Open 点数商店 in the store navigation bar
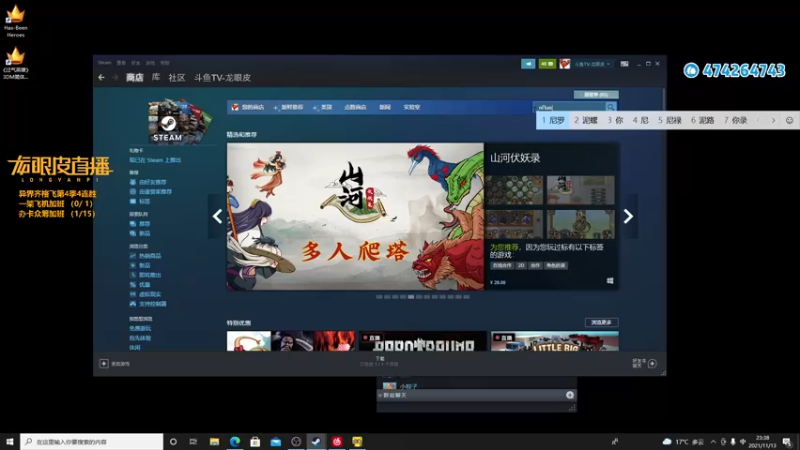This screenshot has width=800, height=450. 355,107
